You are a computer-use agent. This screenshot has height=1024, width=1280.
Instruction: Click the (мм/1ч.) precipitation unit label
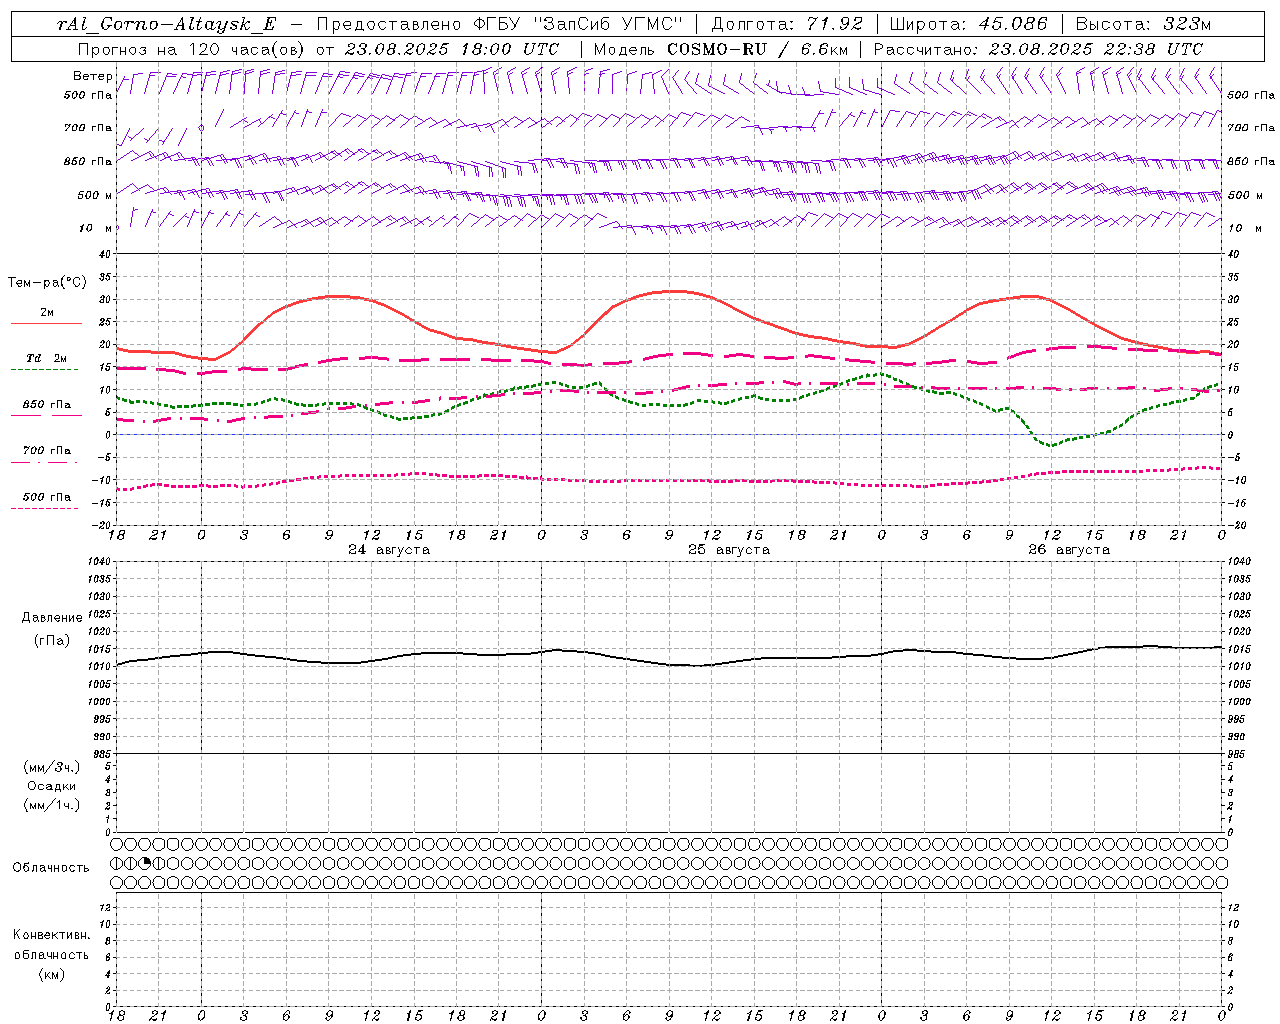51,805
